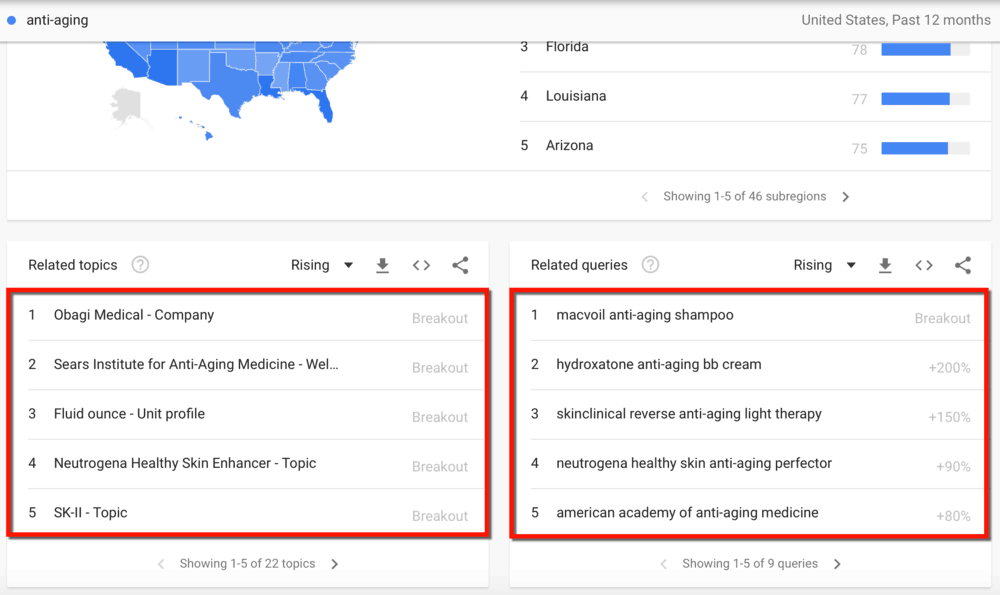The height and width of the screenshot is (595, 1000).
Task: Show next page of subregions
Action: tap(846, 196)
